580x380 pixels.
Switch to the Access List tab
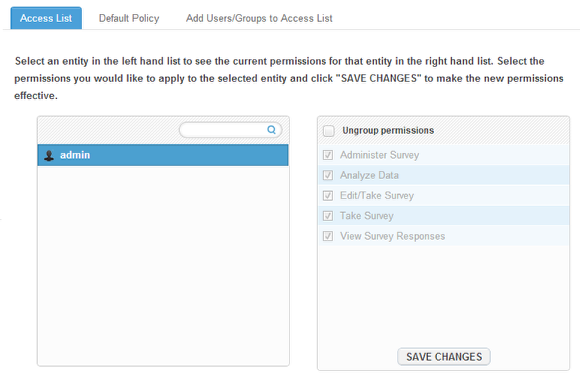click(x=46, y=18)
